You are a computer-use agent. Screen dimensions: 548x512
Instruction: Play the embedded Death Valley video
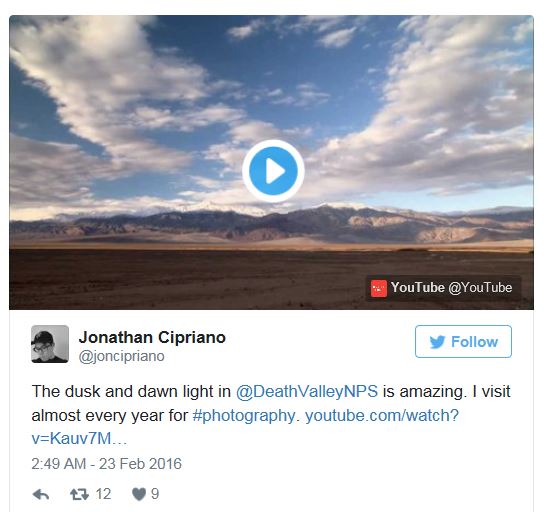click(273, 171)
